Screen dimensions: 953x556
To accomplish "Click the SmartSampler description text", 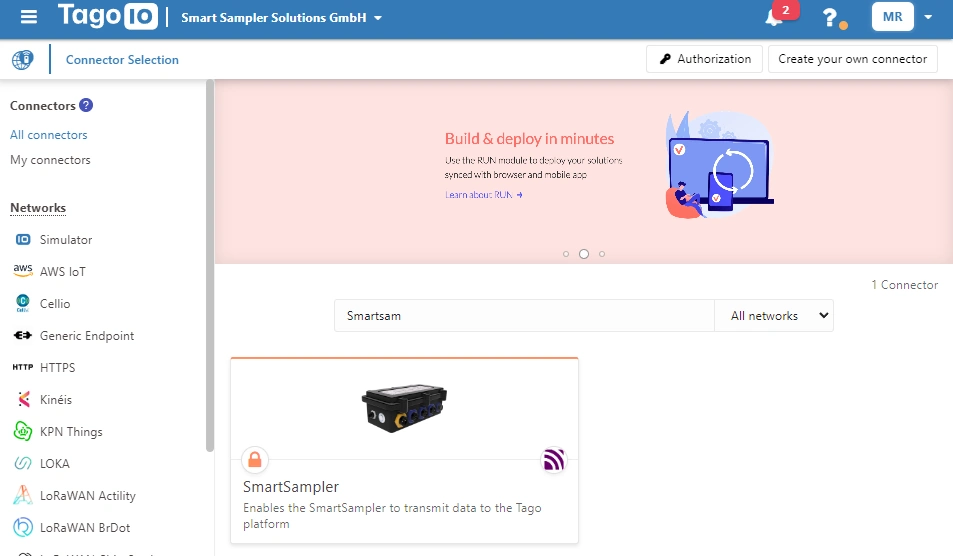I will (x=392, y=515).
